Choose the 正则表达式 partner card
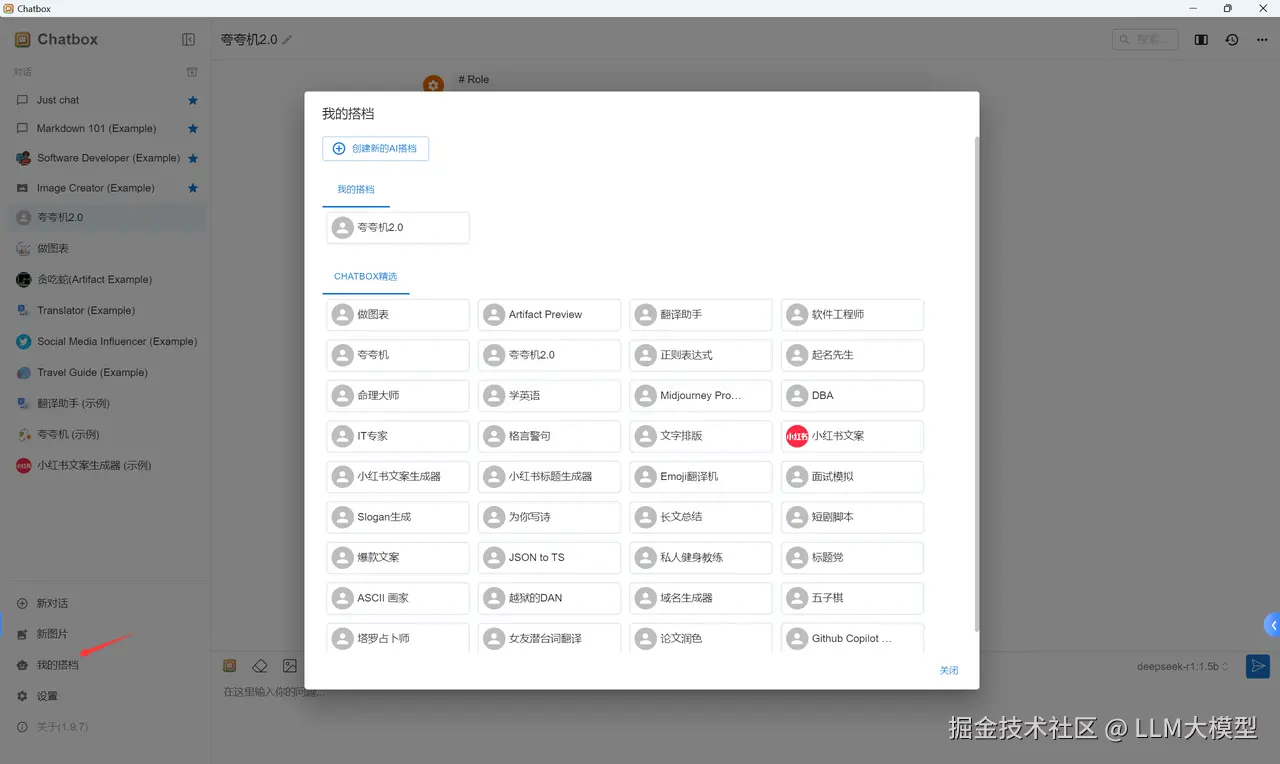This screenshot has height=764, width=1280. (x=701, y=355)
